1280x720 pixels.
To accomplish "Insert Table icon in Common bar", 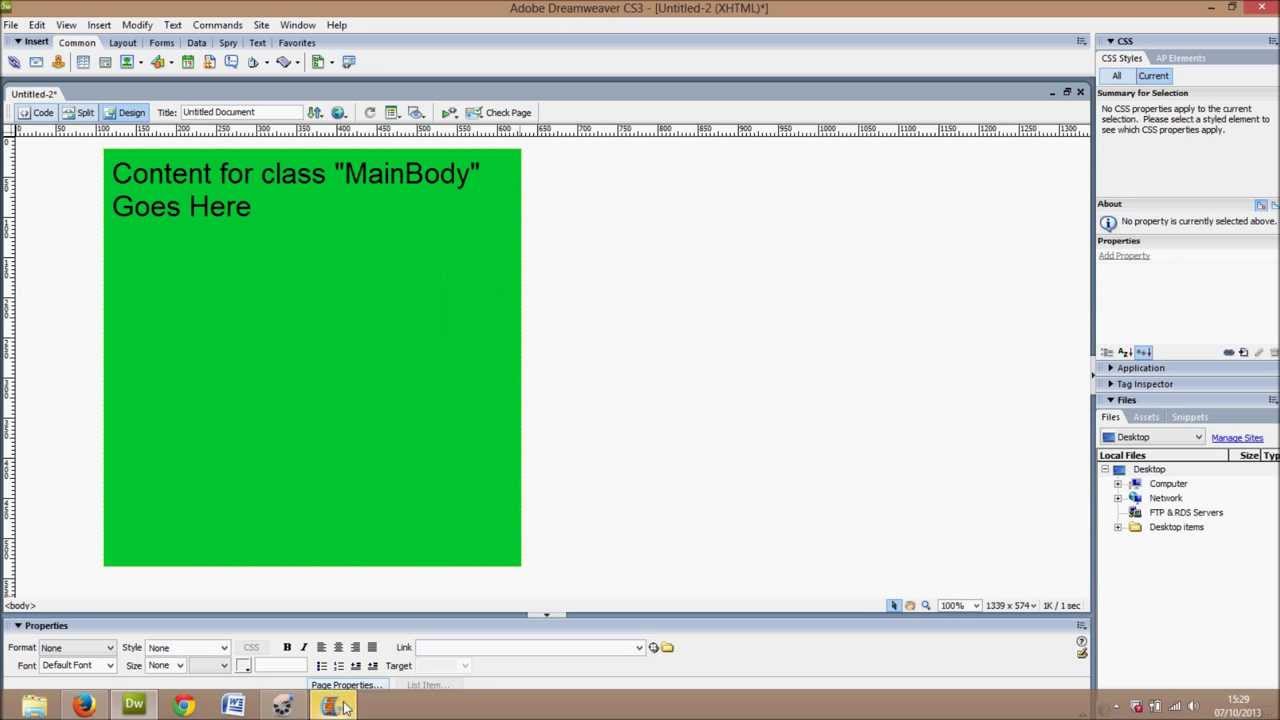I will tap(83, 62).
